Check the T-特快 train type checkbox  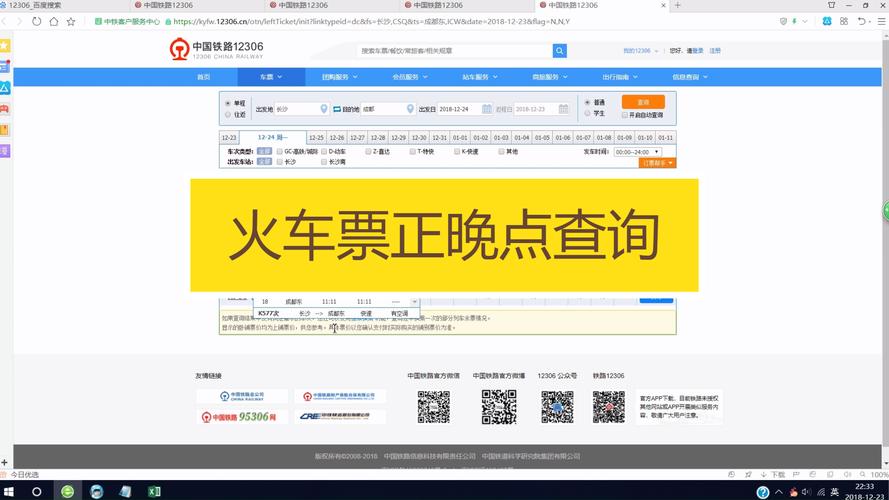(412, 152)
